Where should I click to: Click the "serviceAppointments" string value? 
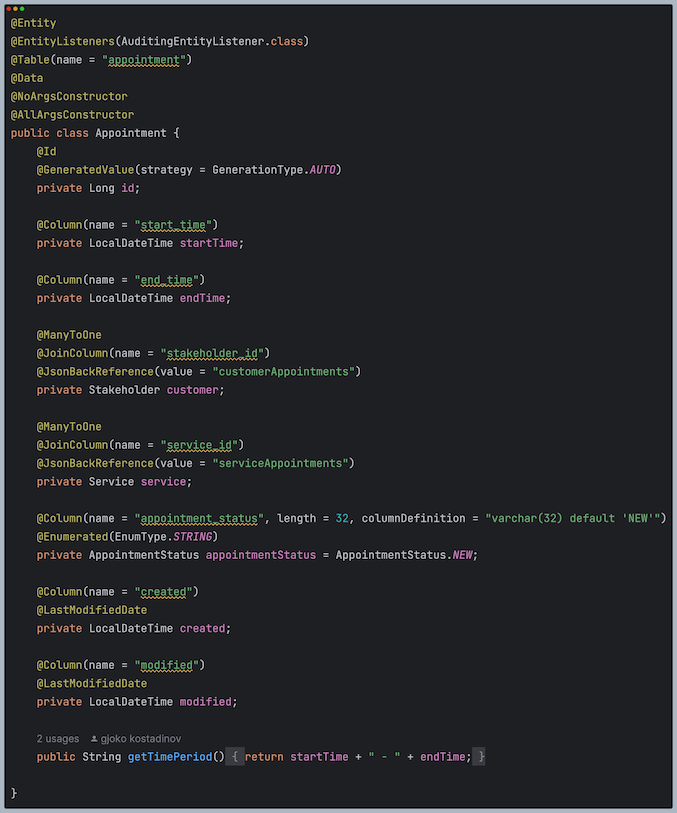click(x=283, y=463)
